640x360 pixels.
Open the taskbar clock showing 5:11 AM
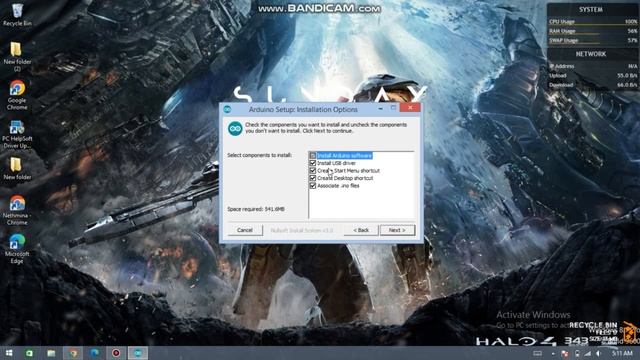pyautogui.click(x=622, y=353)
